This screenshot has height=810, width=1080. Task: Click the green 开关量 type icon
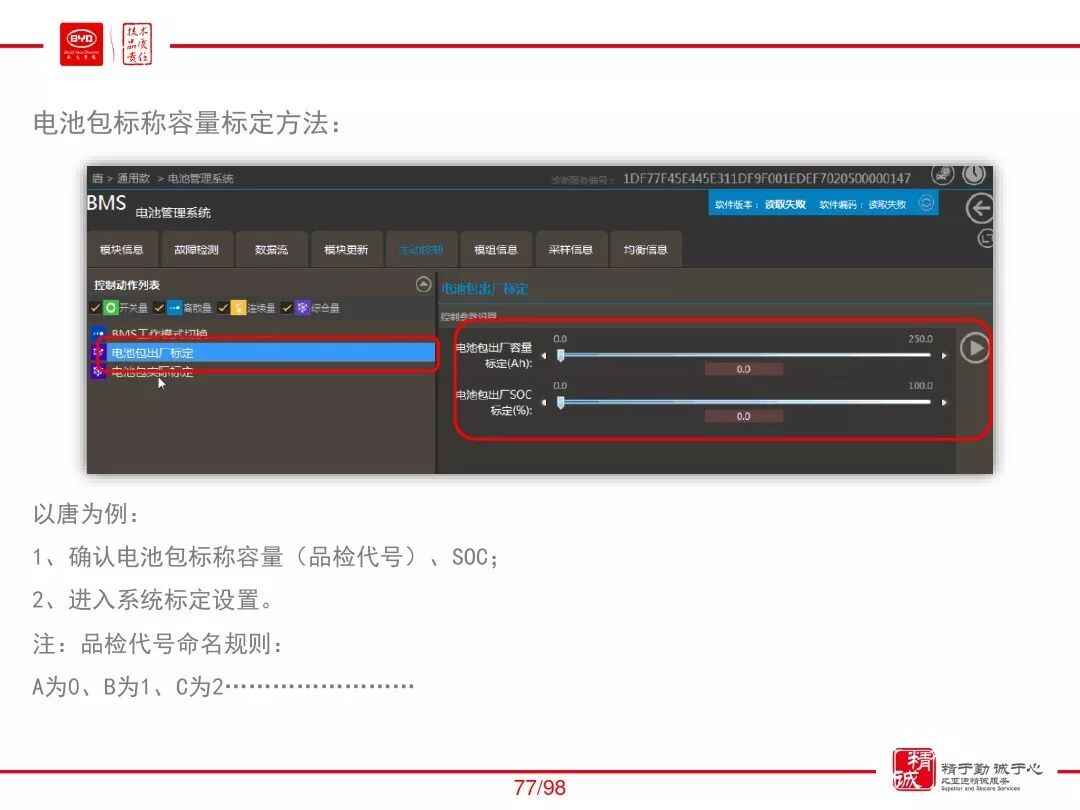[111, 307]
